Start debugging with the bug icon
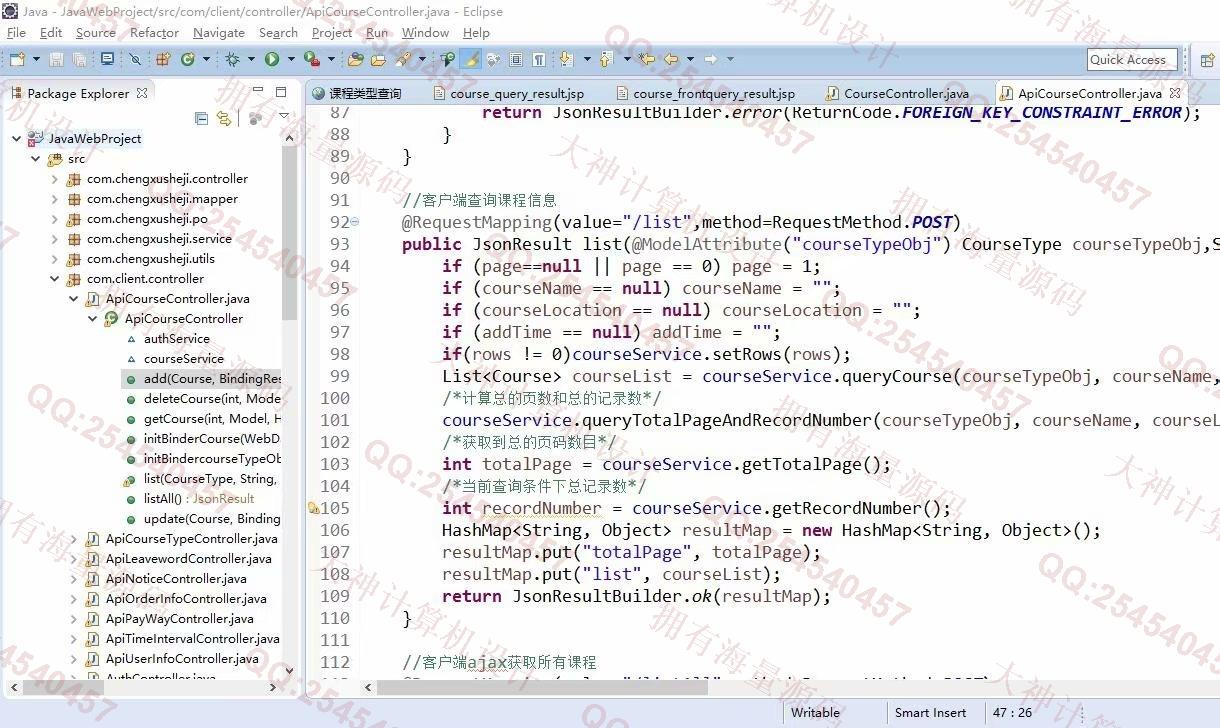Image resolution: width=1220 pixels, height=728 pixels. pos(232,60)
